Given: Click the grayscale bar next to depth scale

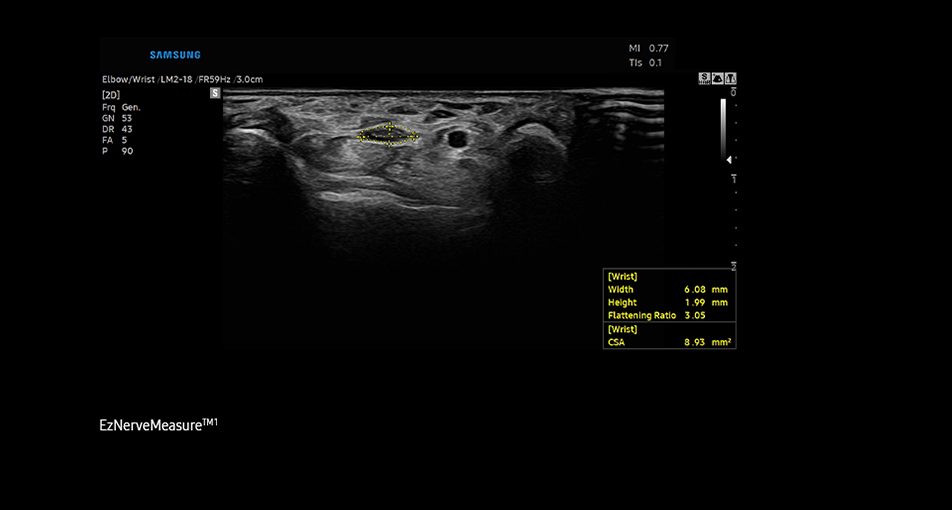Looking at the screenshot, I should (x=722, y=125).
